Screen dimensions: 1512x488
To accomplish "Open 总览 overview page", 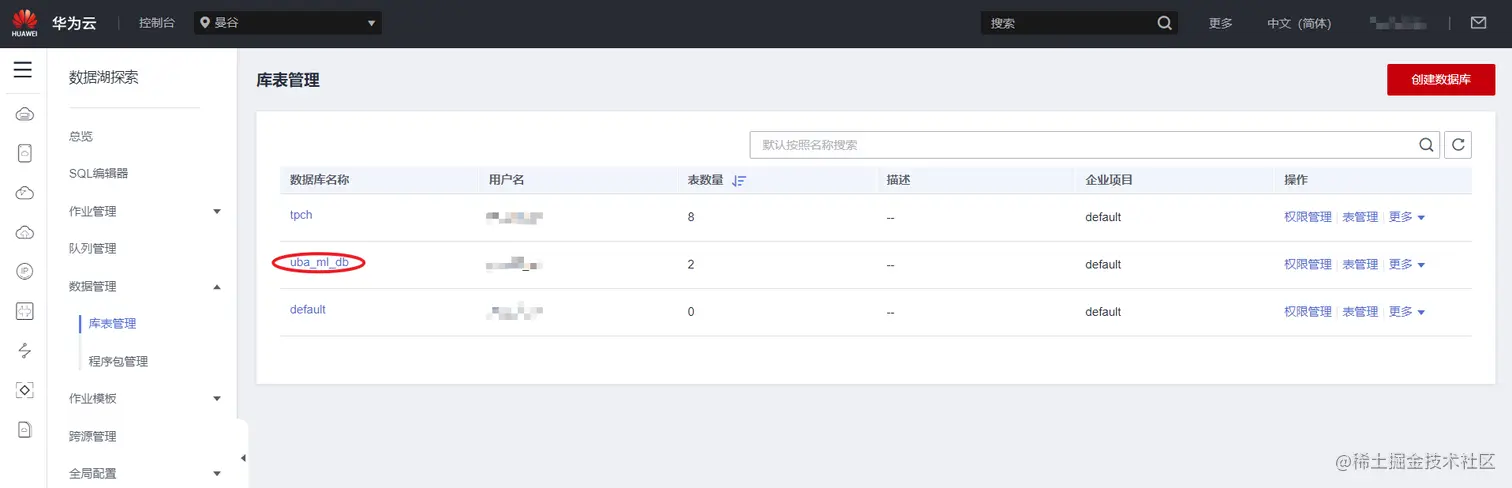I will [81, 136].
